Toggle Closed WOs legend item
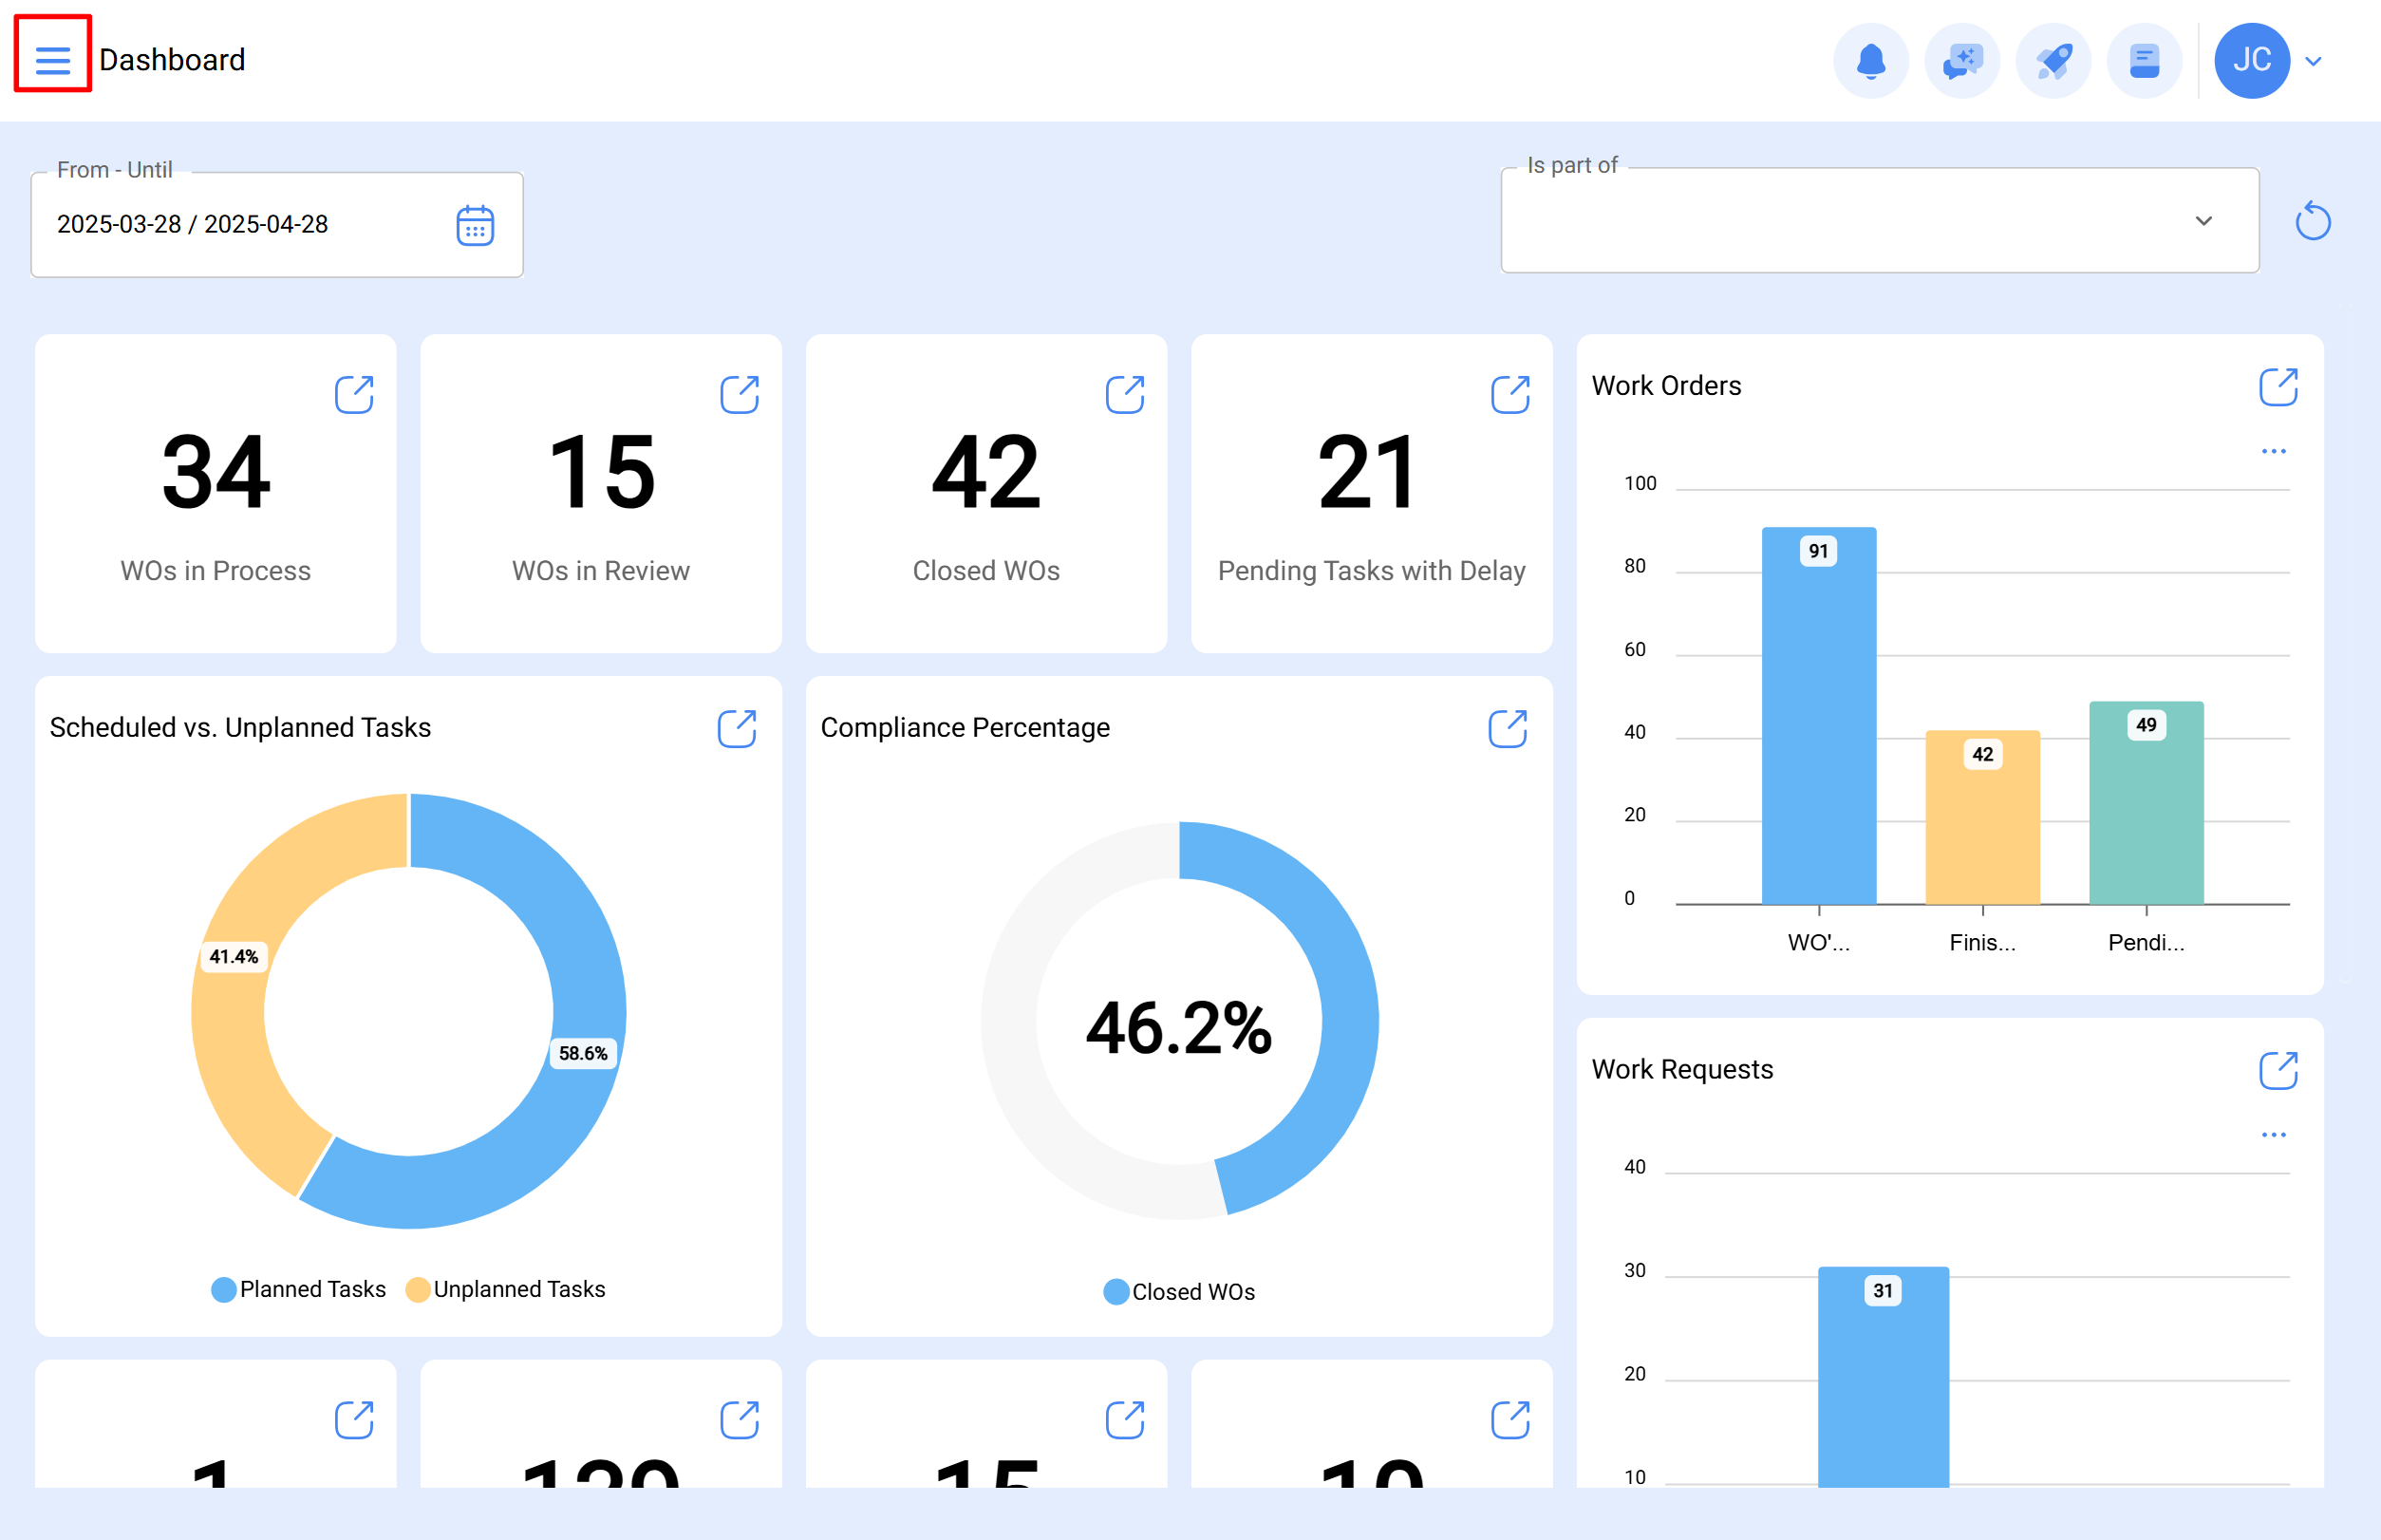Screen dimensions: 2381x1540 pos(1179,1292)
